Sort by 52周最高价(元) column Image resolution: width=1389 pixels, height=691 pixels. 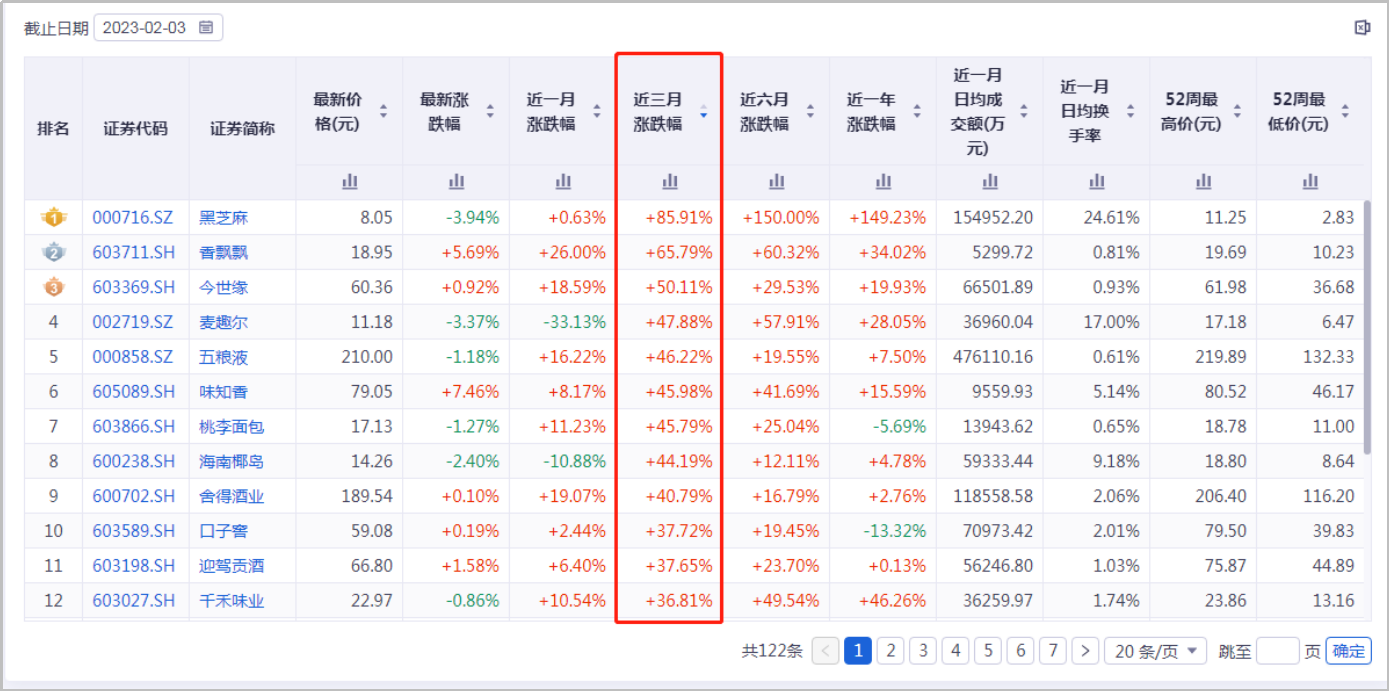click(x=1237, y=111)
